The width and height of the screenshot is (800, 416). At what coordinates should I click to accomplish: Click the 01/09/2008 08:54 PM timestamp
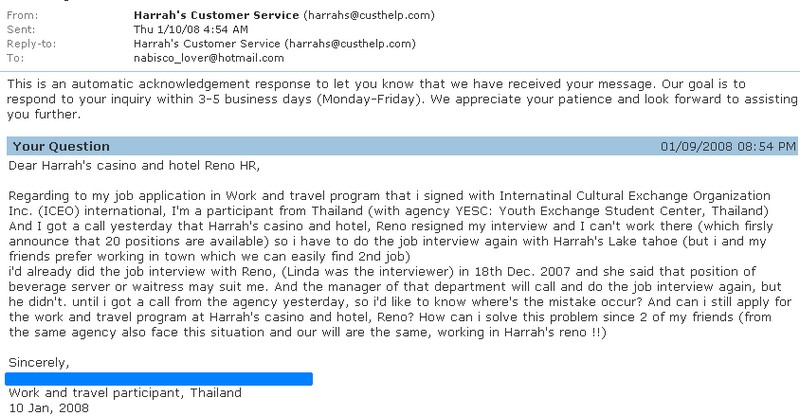coord(728,147)
